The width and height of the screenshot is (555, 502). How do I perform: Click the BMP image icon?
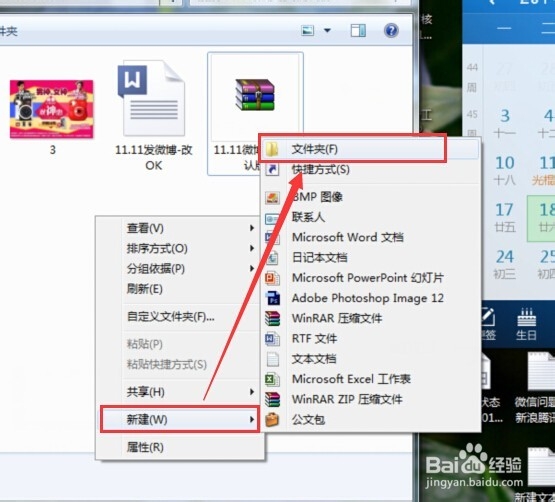272,198
